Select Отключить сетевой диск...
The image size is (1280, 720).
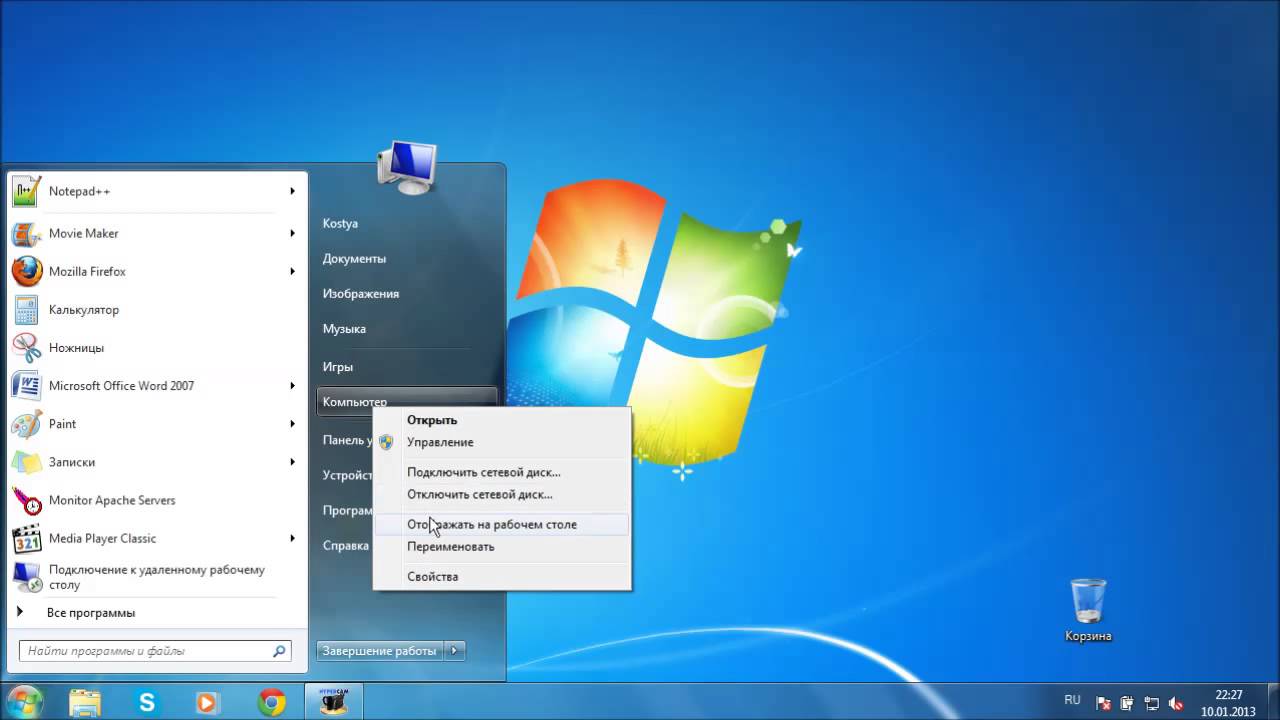[x=502, y=494]
